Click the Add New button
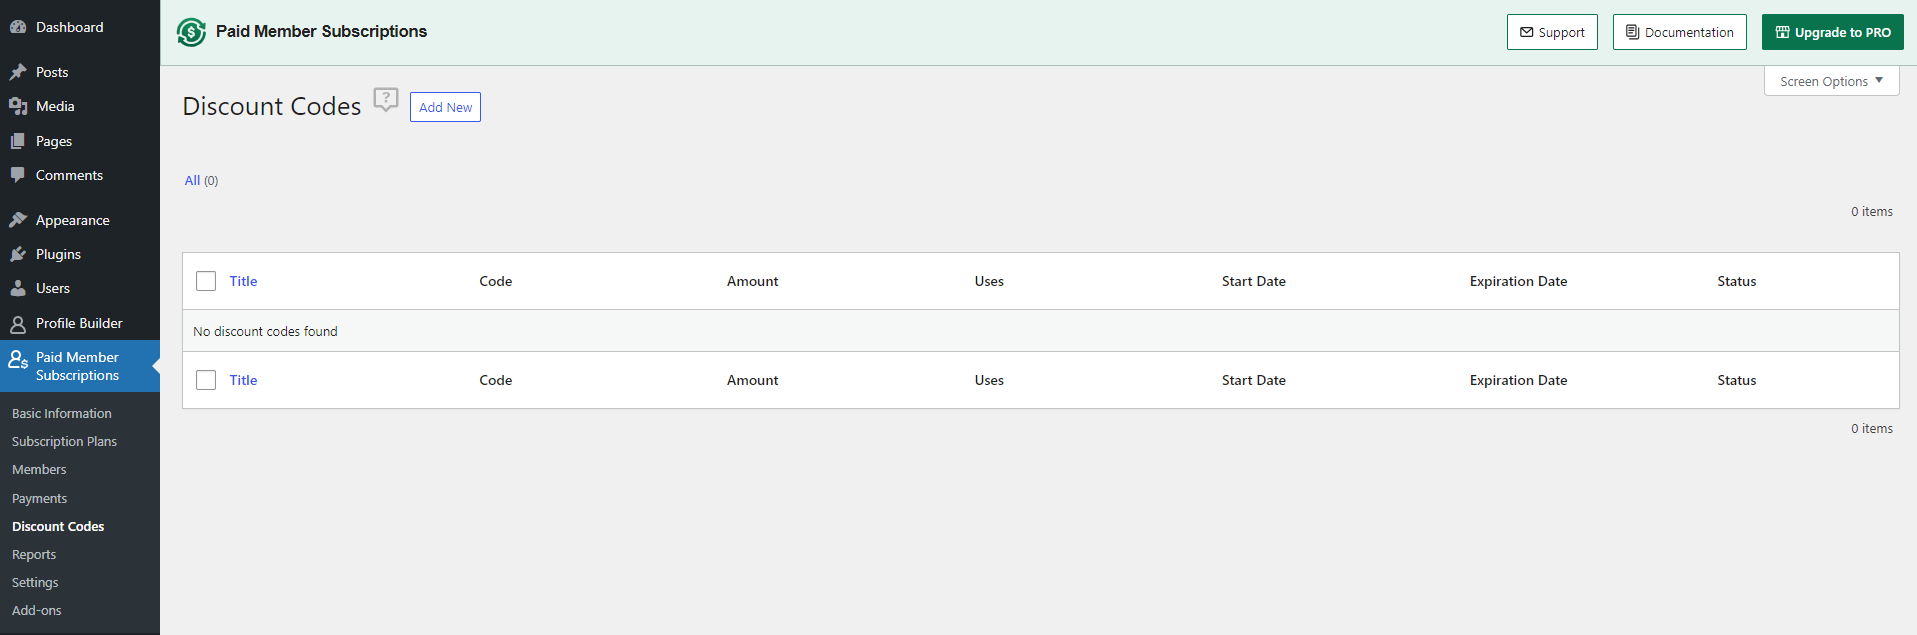 (445, 107)
